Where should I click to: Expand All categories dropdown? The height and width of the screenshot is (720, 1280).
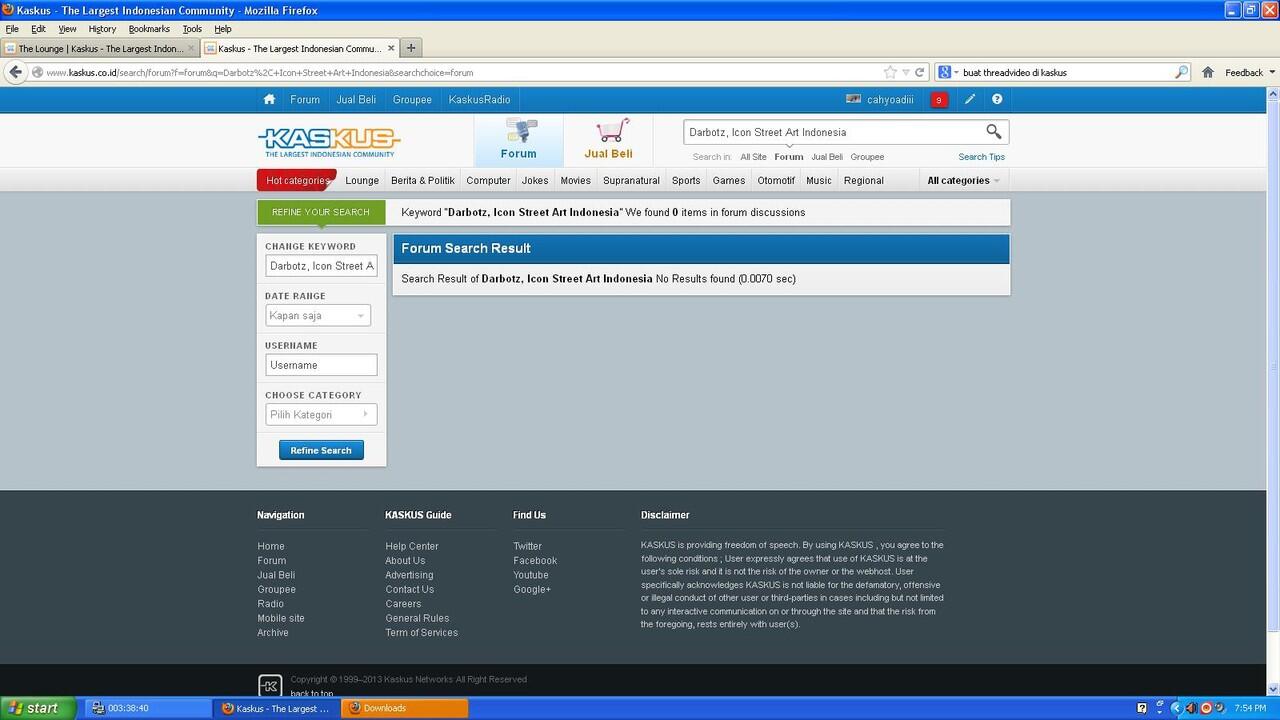pyautogui.click(x=963, y=180)
